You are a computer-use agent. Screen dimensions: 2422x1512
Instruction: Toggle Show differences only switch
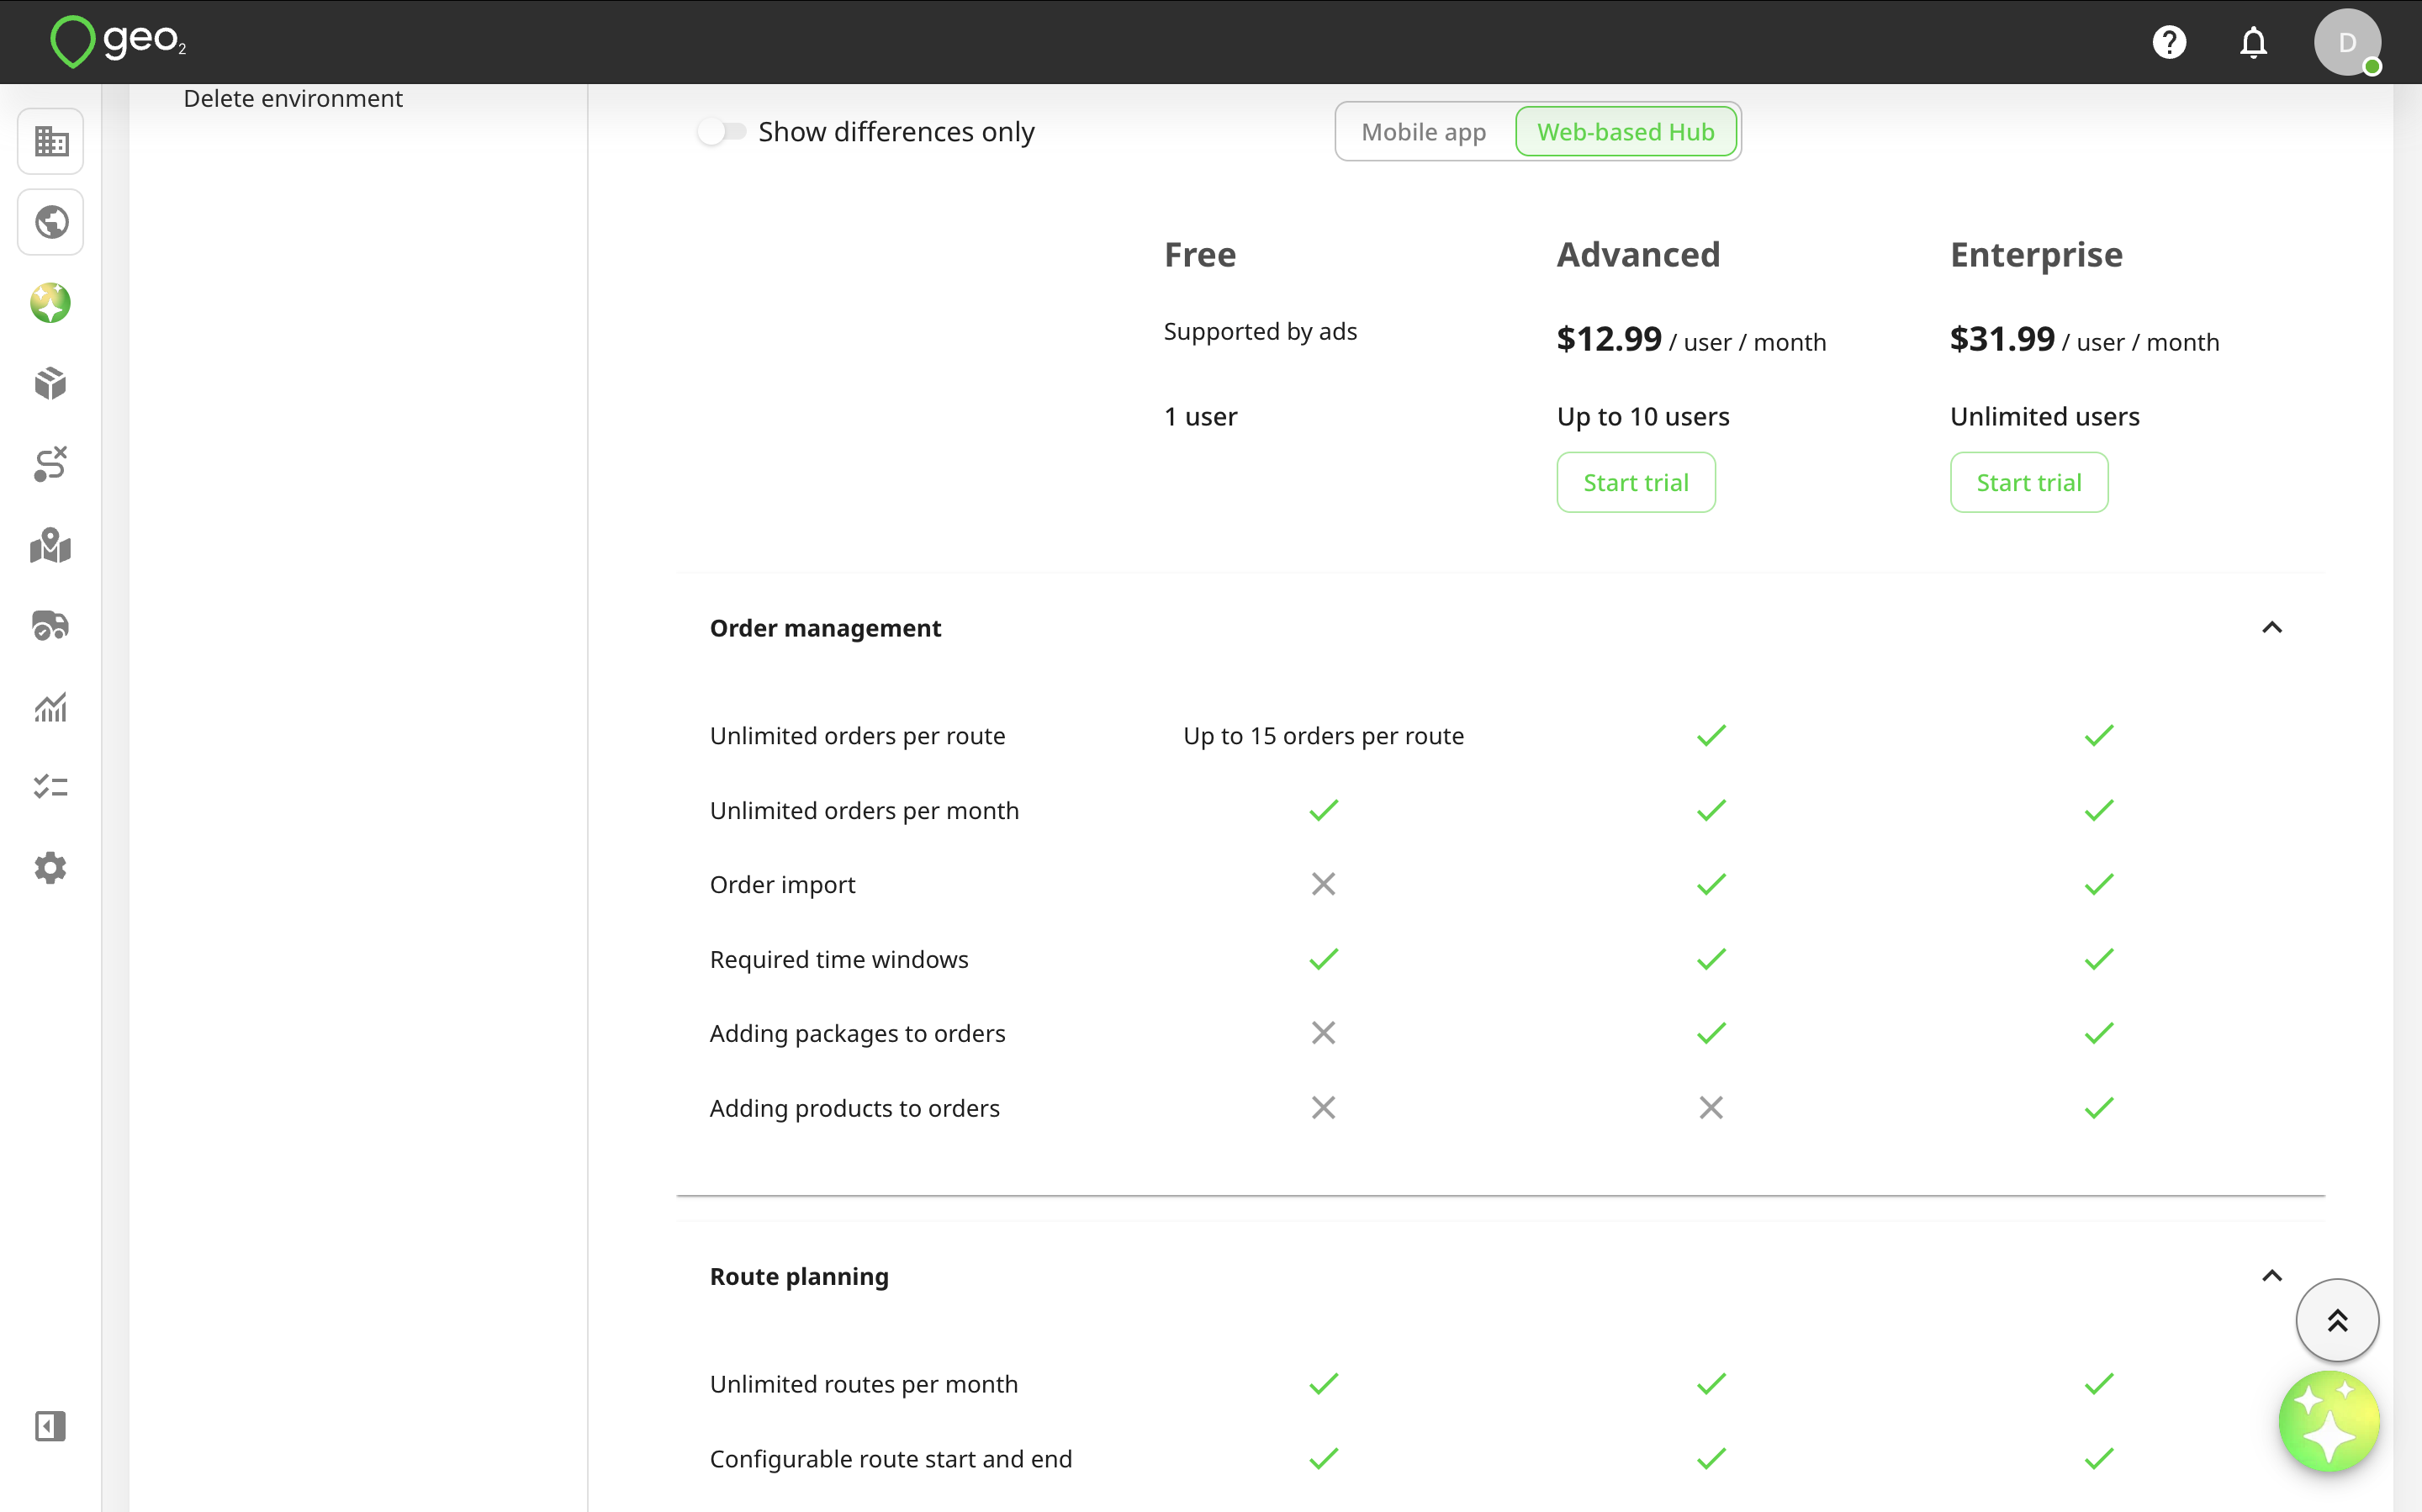coord(722,132)
